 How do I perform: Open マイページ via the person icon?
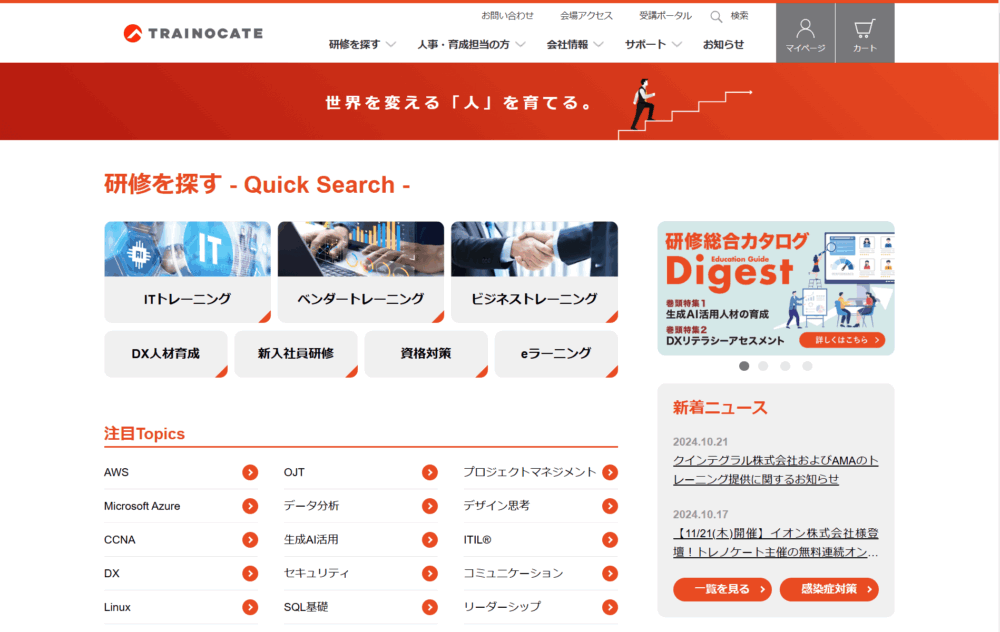click(805, 33)
